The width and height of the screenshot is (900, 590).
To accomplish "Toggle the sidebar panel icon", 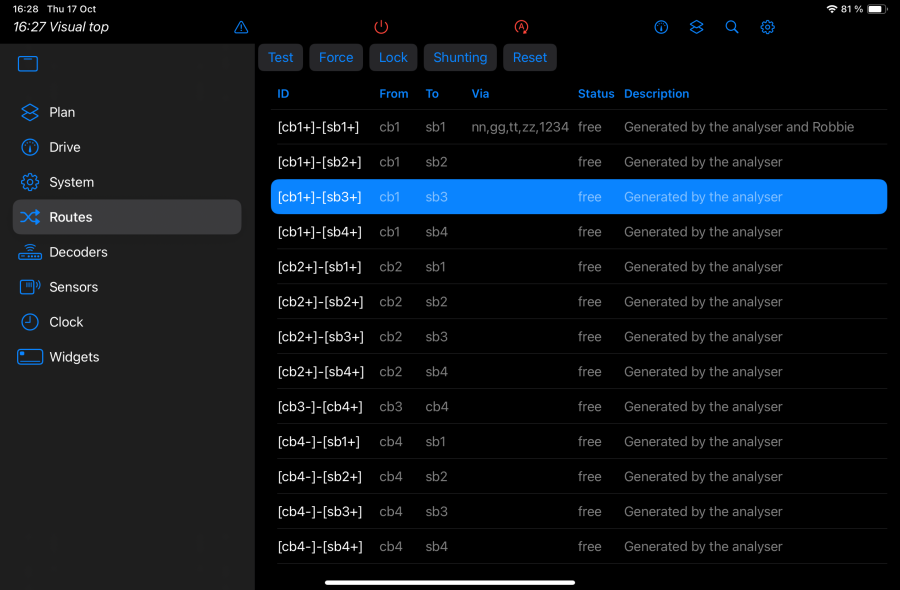I will coord(28,64).
